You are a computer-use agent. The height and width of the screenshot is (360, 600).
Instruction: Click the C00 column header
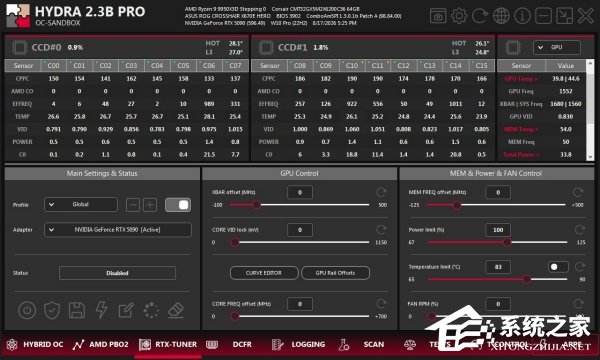coord(54,65)
